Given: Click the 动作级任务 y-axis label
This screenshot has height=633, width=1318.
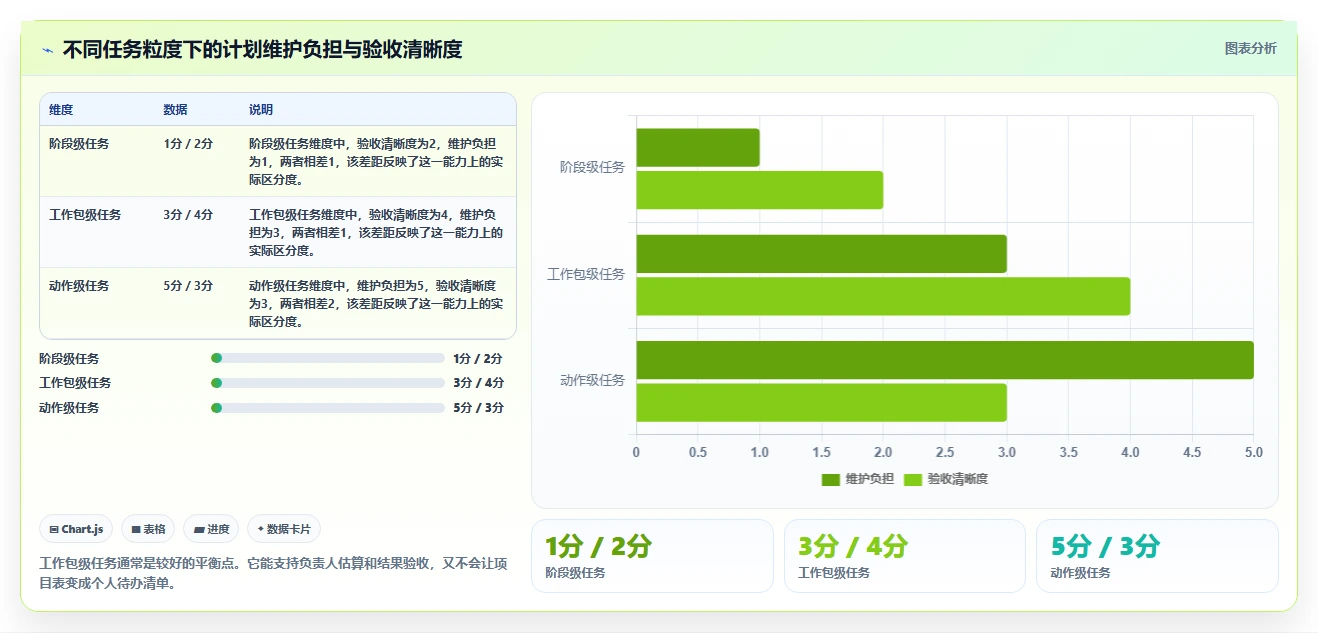Looking at the screenshot, I should coord(592,381).
